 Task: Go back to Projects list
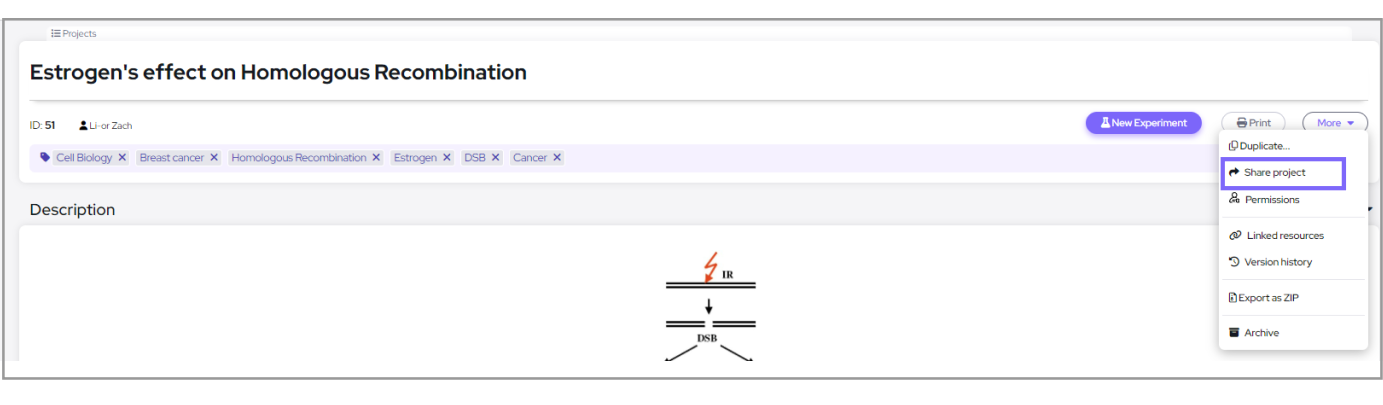click(x=74, y=34)
